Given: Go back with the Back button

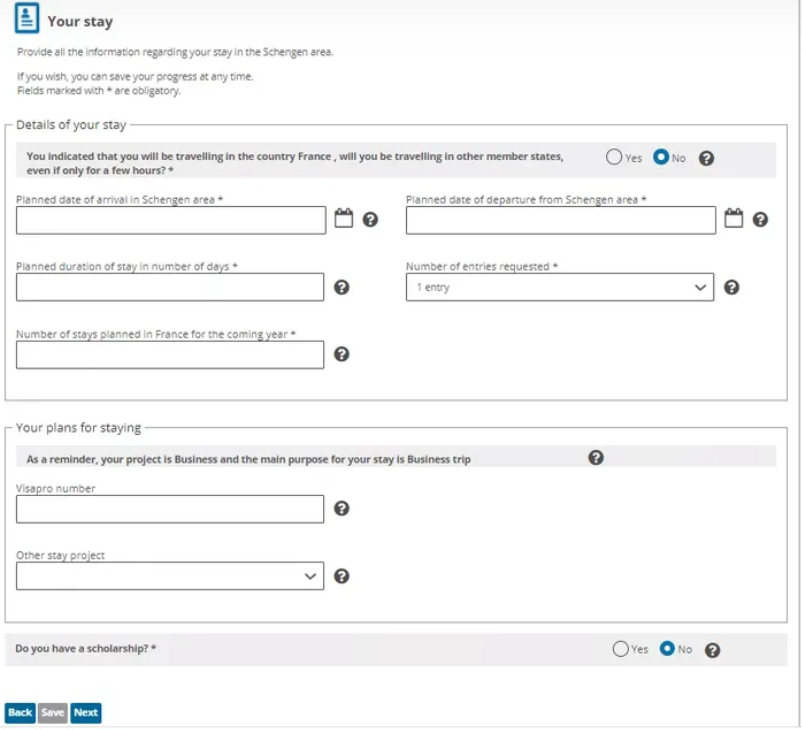Looking at the screenshot, I should (20, 713).
